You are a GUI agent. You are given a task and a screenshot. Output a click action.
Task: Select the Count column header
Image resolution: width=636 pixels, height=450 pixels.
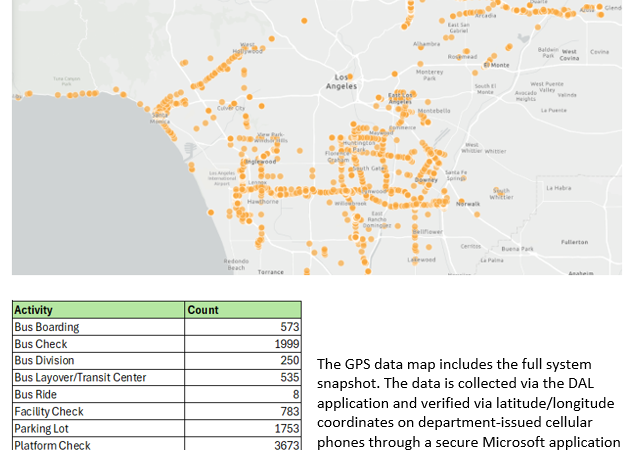pyautogui.click(x=203, y=310)
